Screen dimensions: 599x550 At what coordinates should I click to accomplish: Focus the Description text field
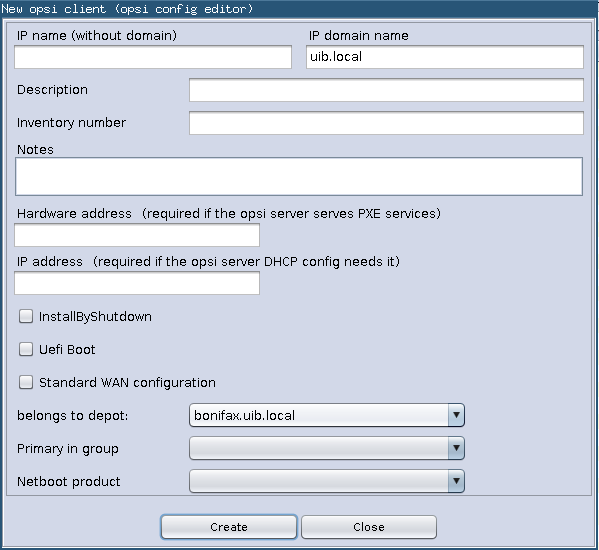(x=386, y=90)
